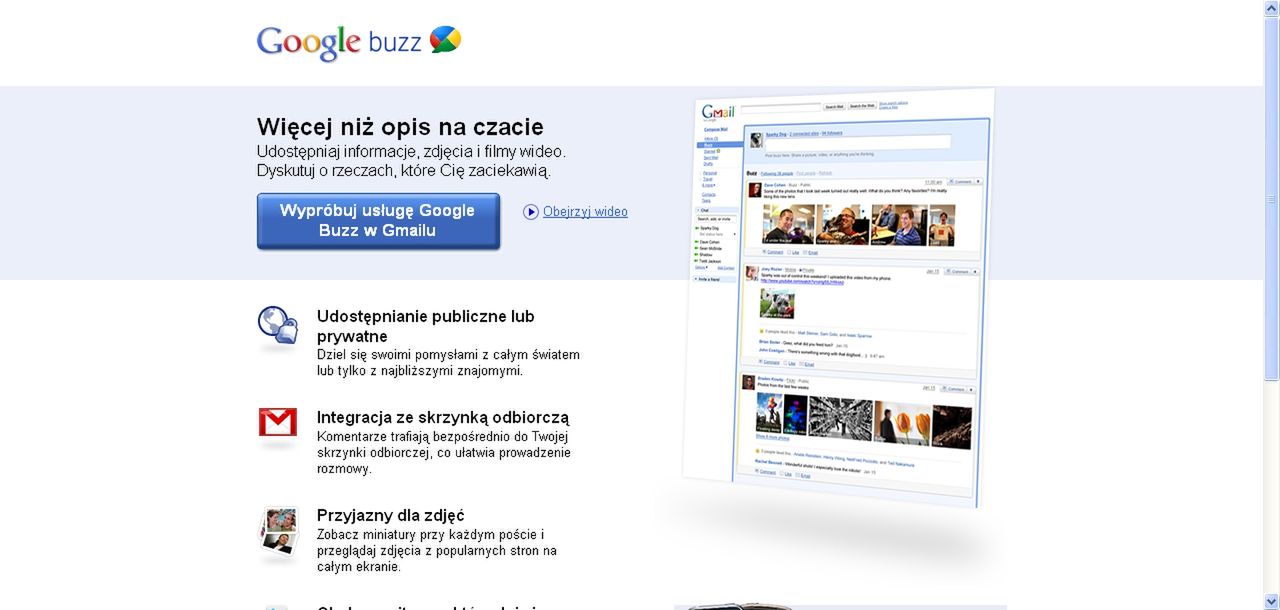
Task: Click heading 'Udostępnianie publiczne lub prywatne'
Action: [426, 326]
